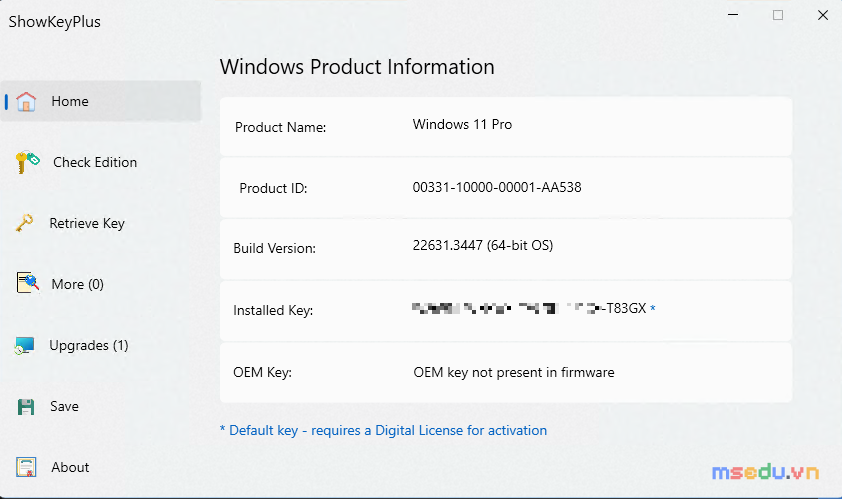Open Upgrades (1) in sidebar
Image resolution: width=842 pixels, height=499 pixels.
[89, 345]
